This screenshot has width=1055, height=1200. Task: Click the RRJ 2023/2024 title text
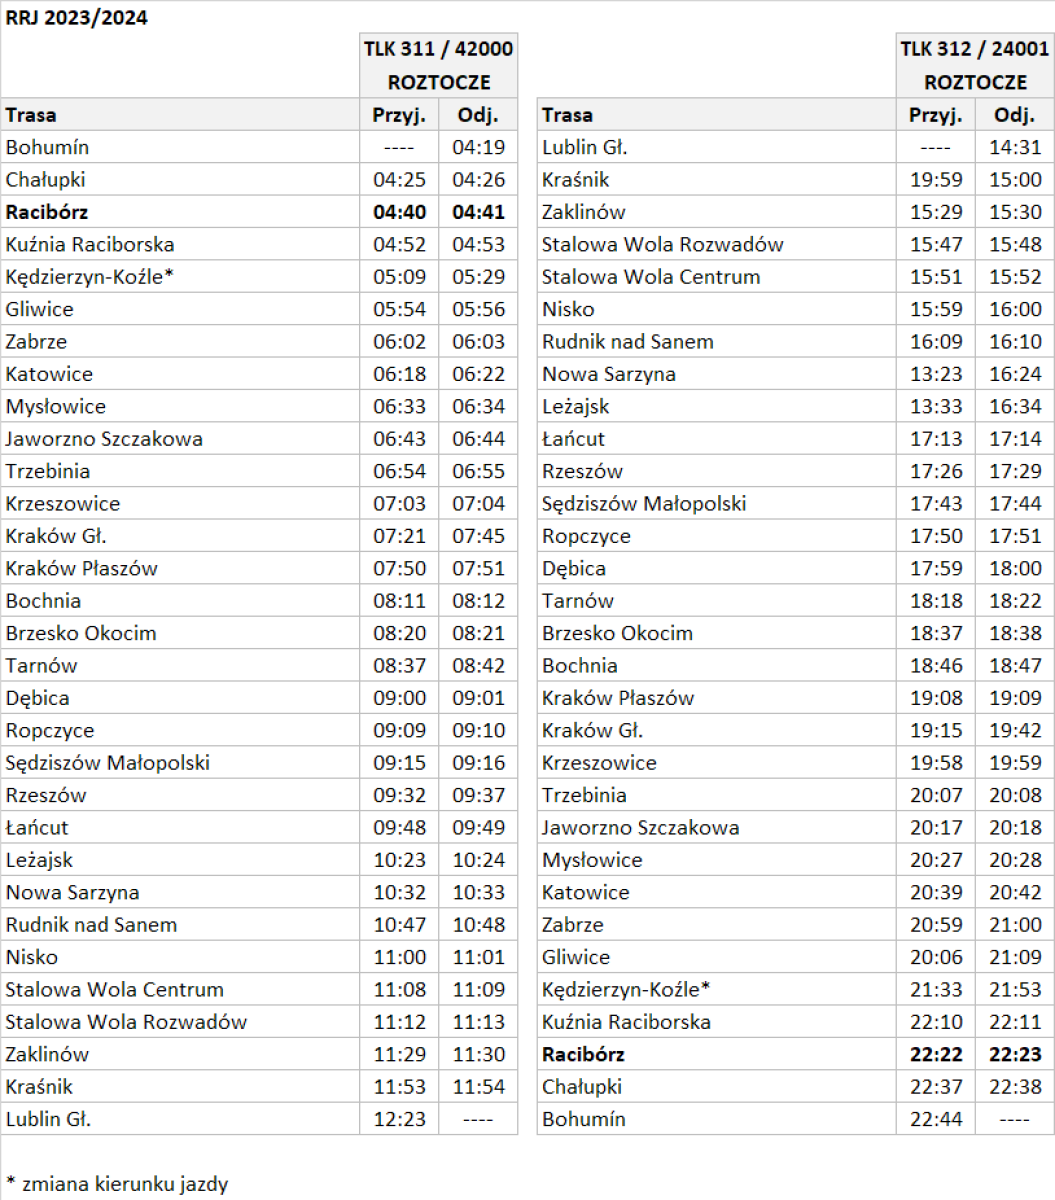point(77,18)
